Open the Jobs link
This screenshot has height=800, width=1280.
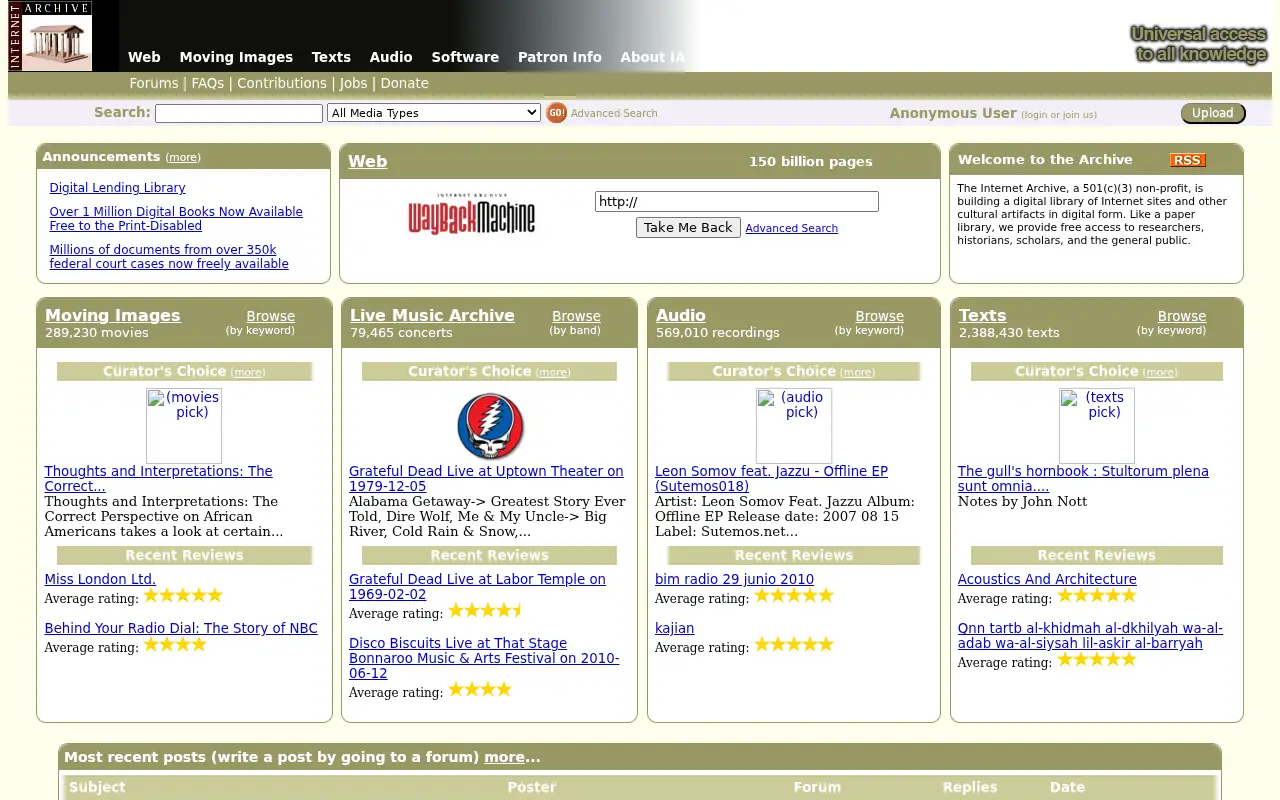[x=354, y=84]
